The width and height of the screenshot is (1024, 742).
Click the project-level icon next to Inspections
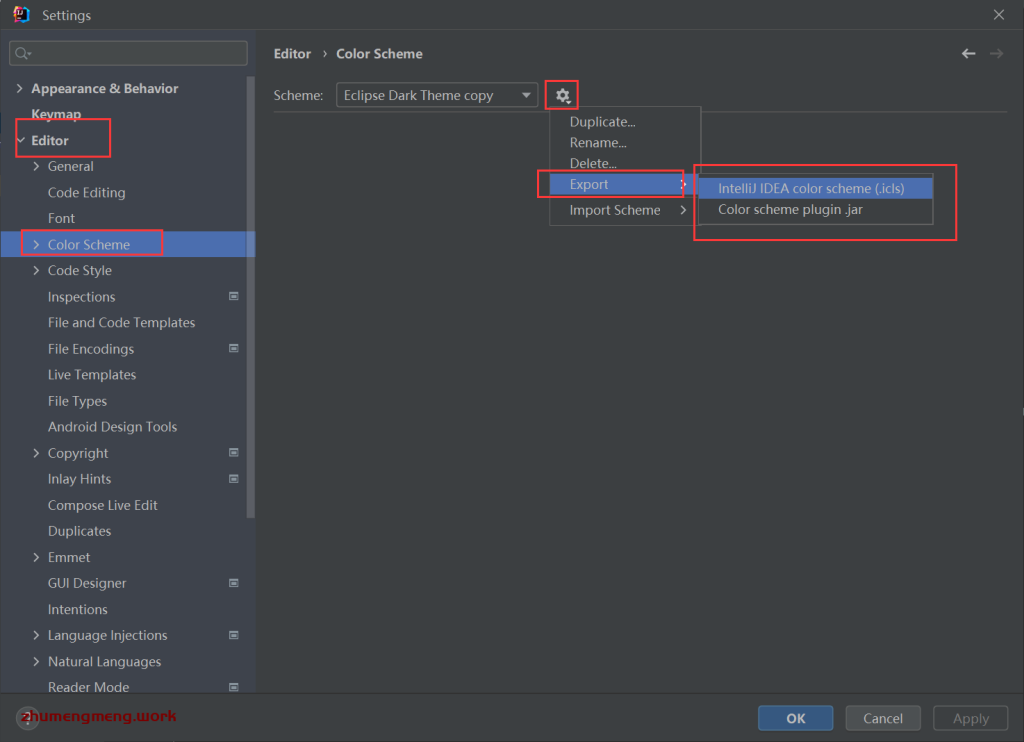(234, 297)
